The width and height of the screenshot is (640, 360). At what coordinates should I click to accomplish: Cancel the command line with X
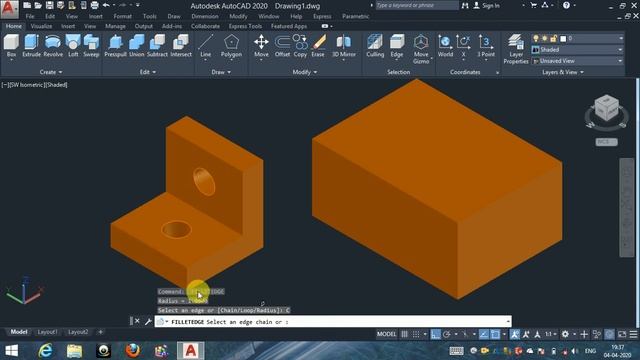pyautogui.click(x=137, y=321)
